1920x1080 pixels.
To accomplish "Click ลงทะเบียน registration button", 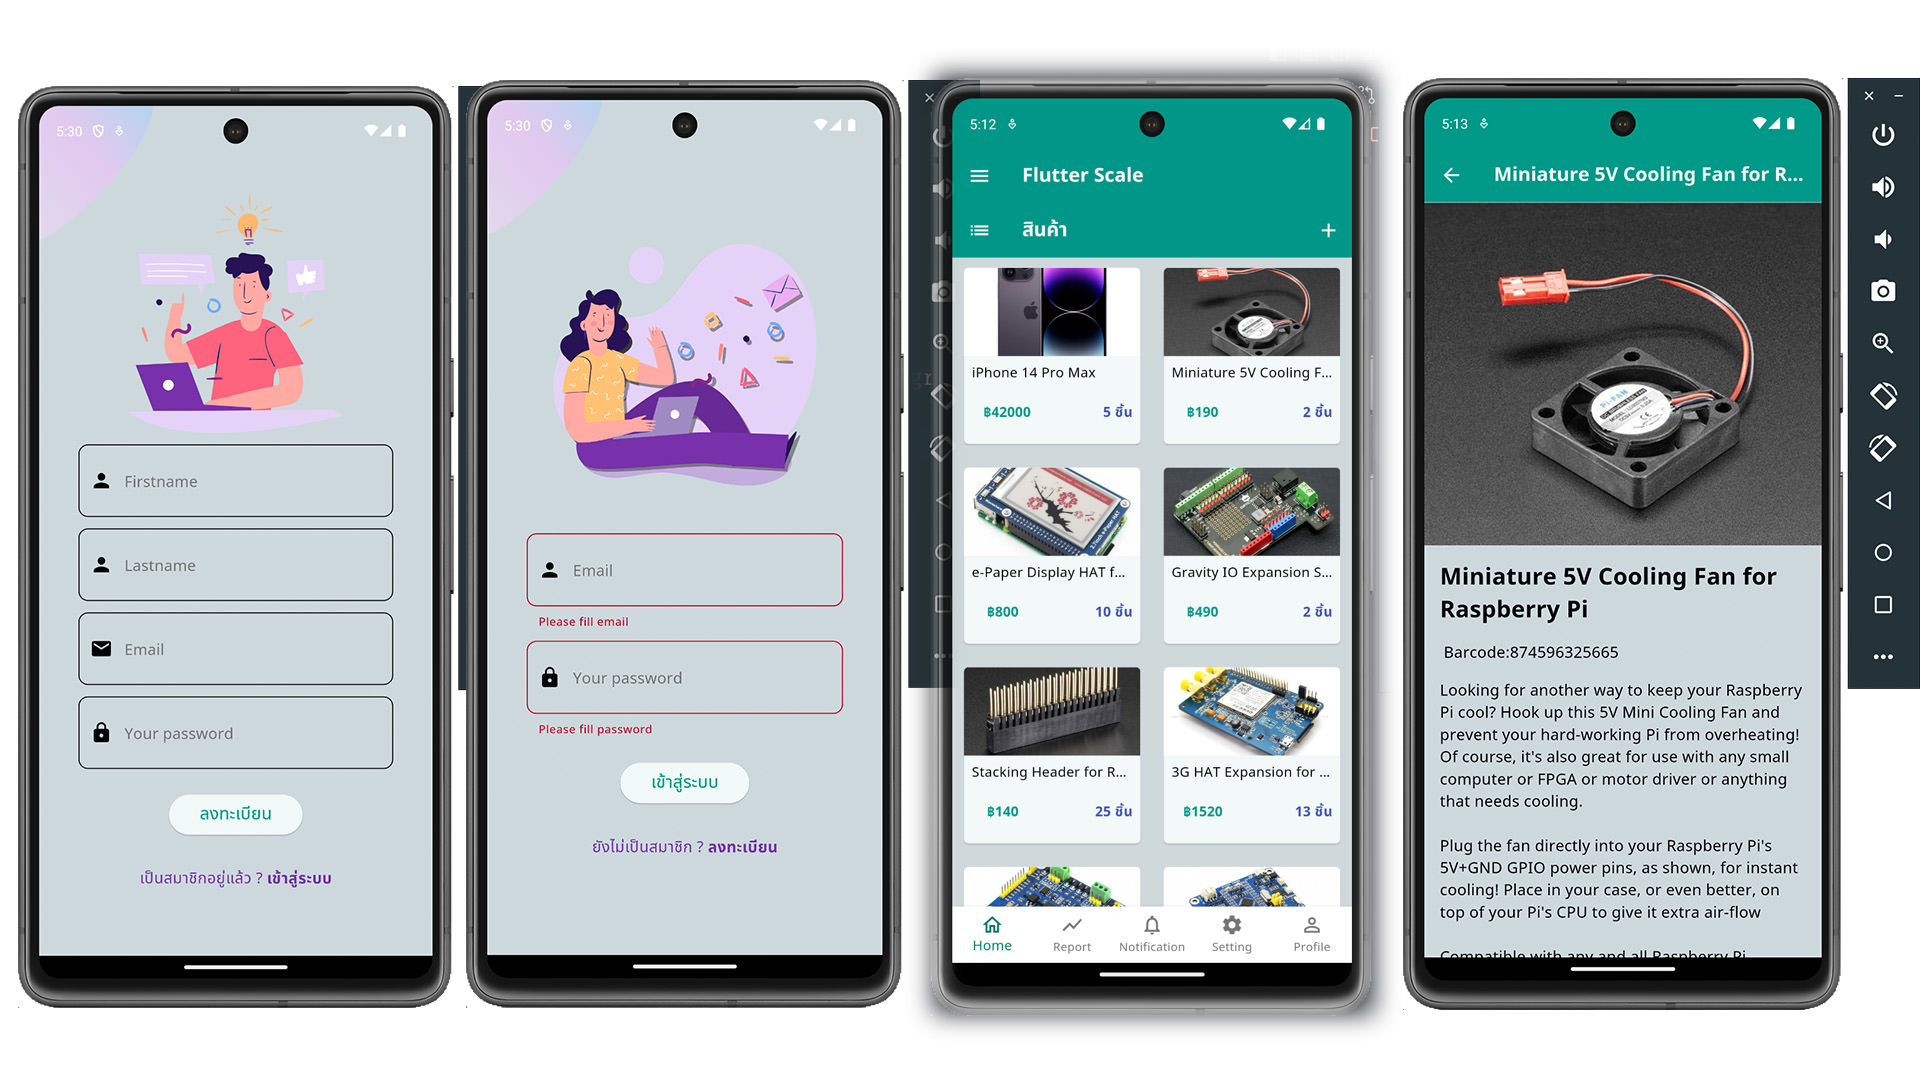I will point(237,812).
